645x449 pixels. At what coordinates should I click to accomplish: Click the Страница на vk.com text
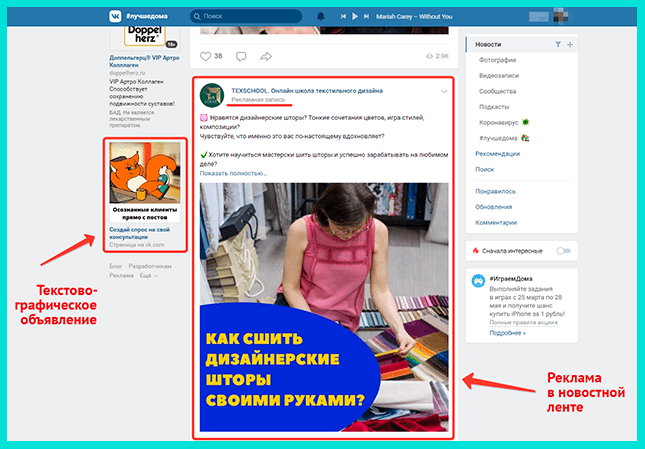coord(137,245)
